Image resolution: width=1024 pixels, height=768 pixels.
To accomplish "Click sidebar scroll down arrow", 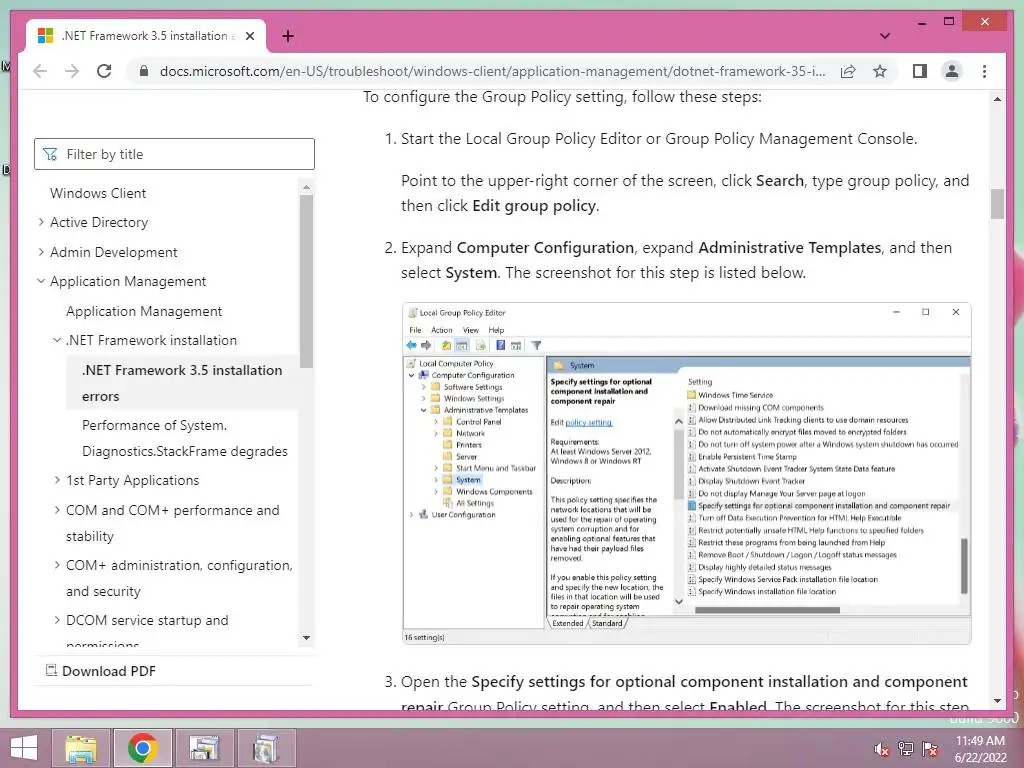I will click(306, 637).
